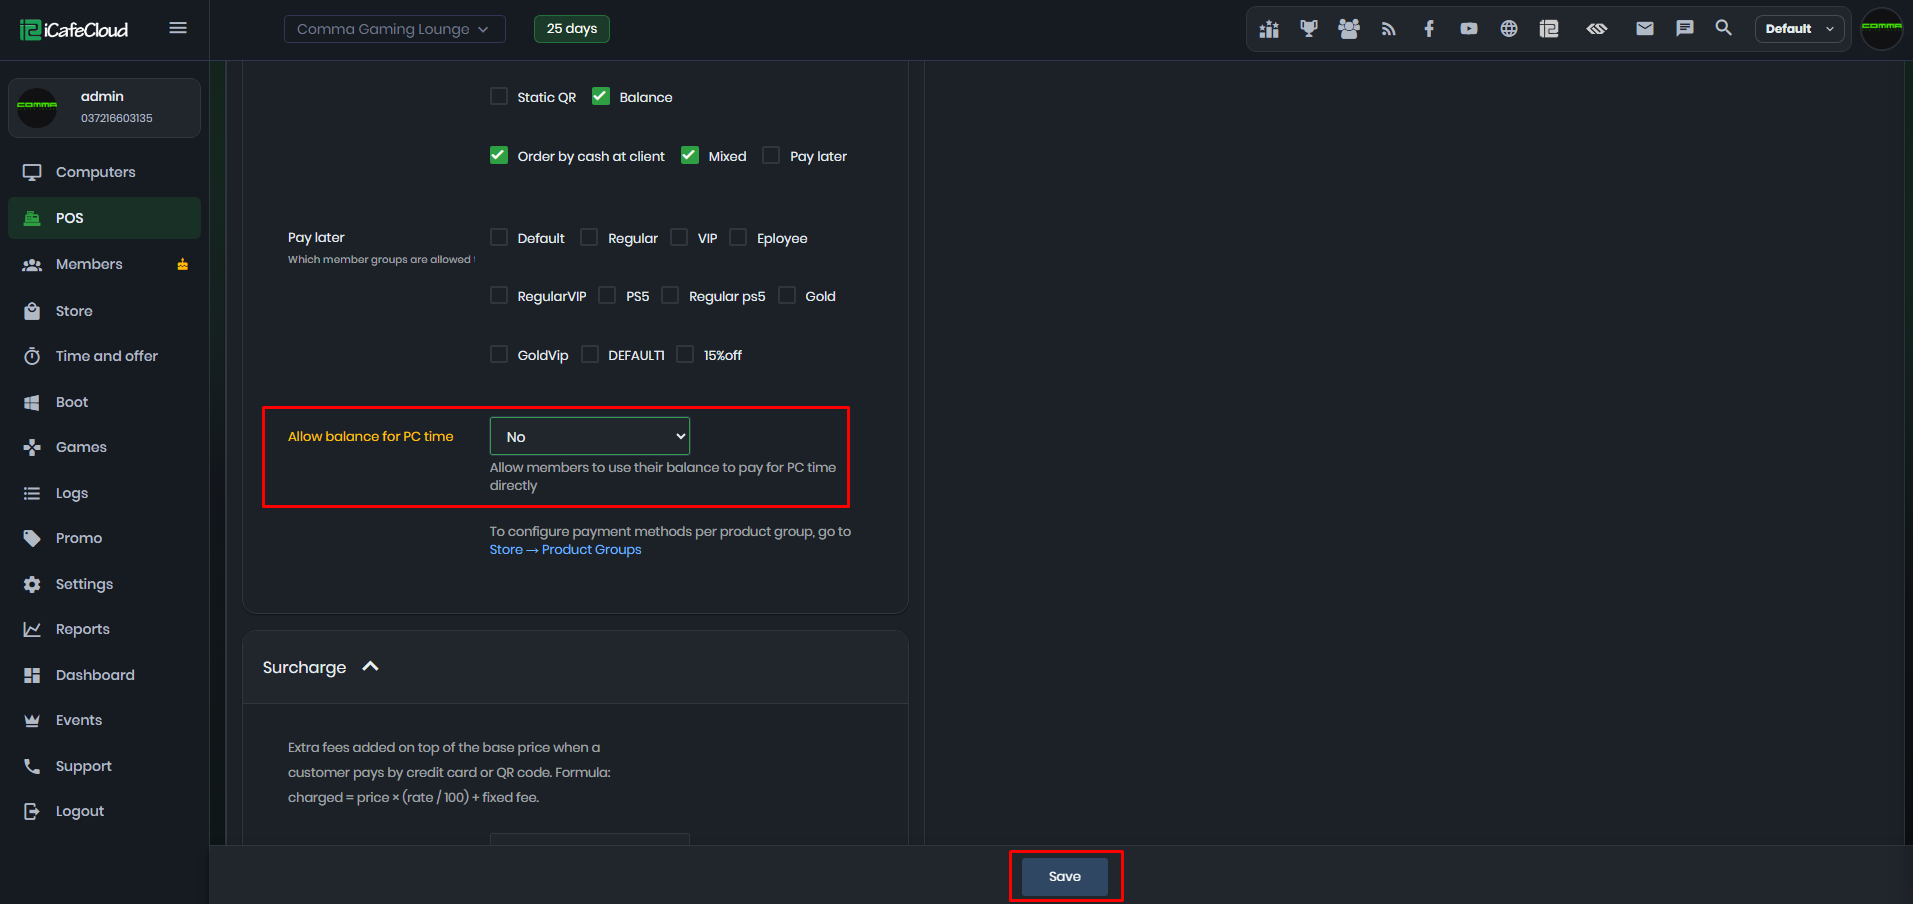The height and width of the screenshot is (904, 1913).
Task: Check the Regular member group
Action: click(589, 237)
